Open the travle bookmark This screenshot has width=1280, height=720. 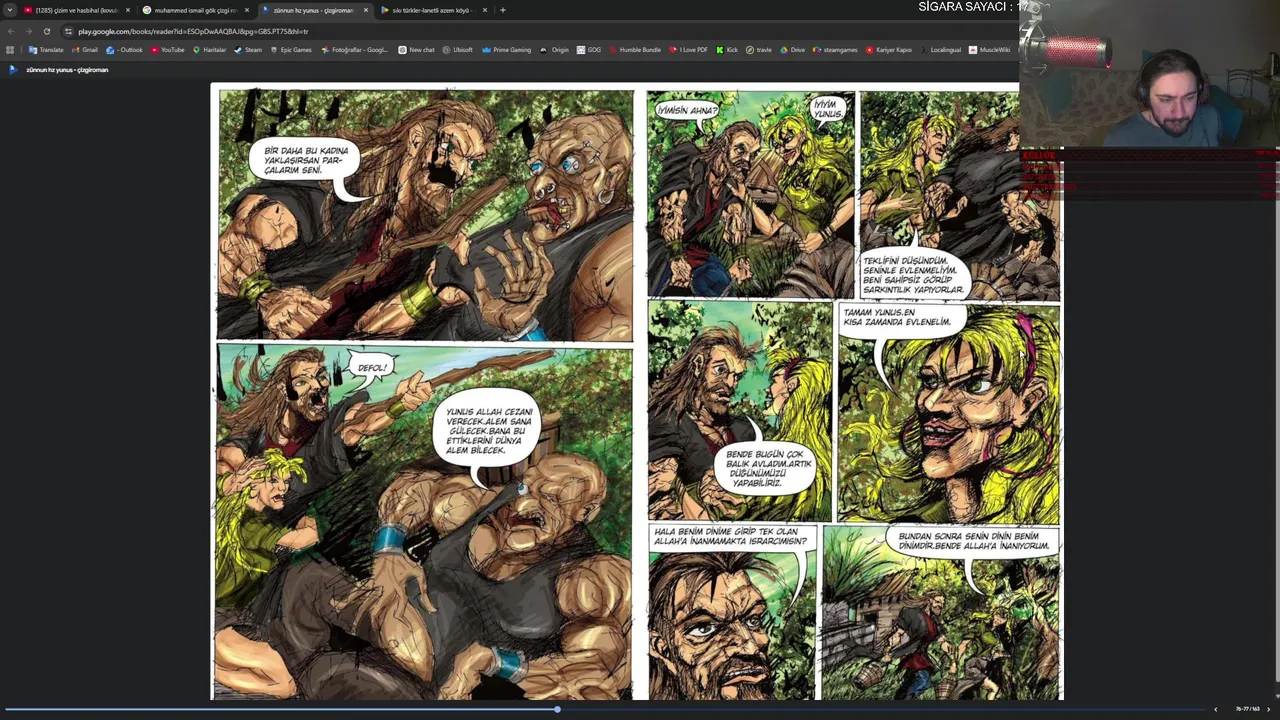click(x=759, y=50)
